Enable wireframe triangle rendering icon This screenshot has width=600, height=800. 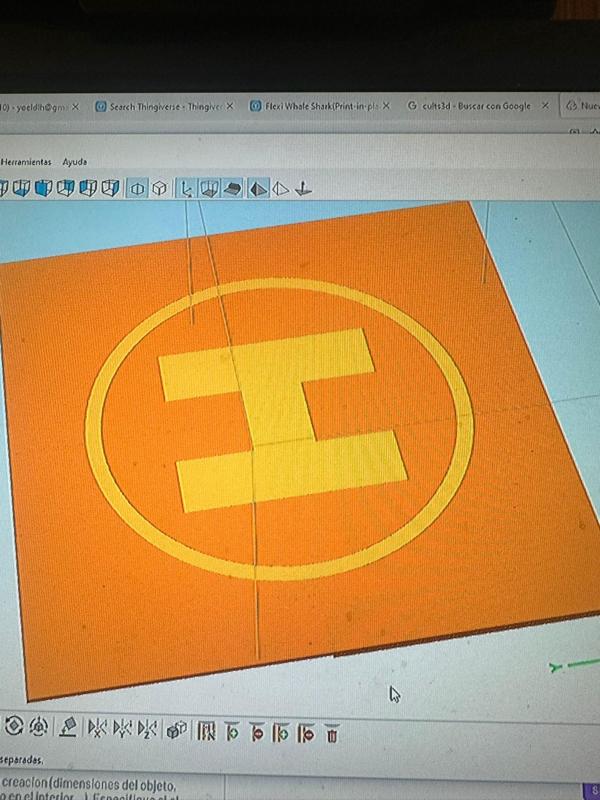tap(280, 189)
